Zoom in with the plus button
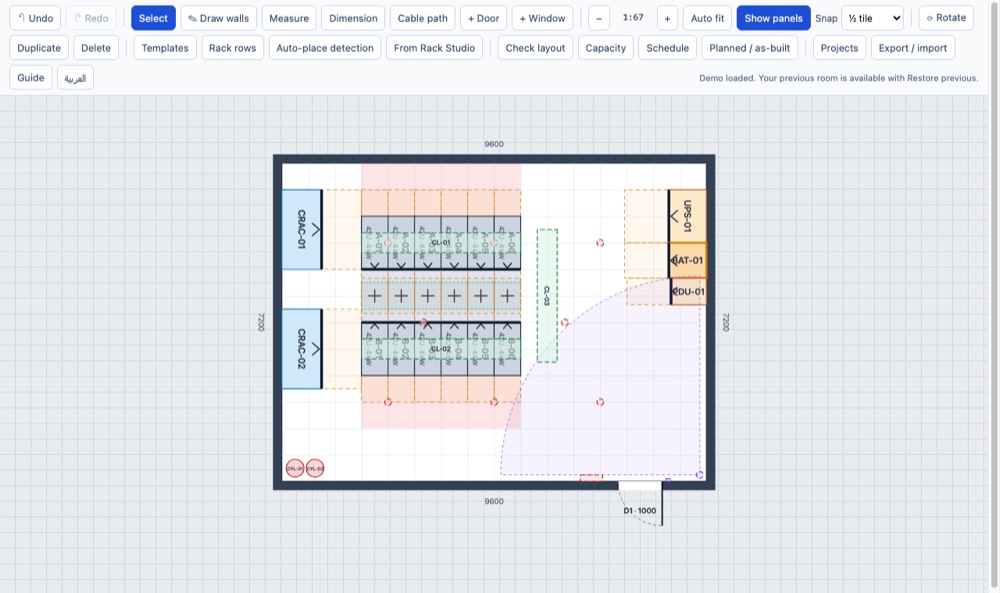 pos(667,18)
